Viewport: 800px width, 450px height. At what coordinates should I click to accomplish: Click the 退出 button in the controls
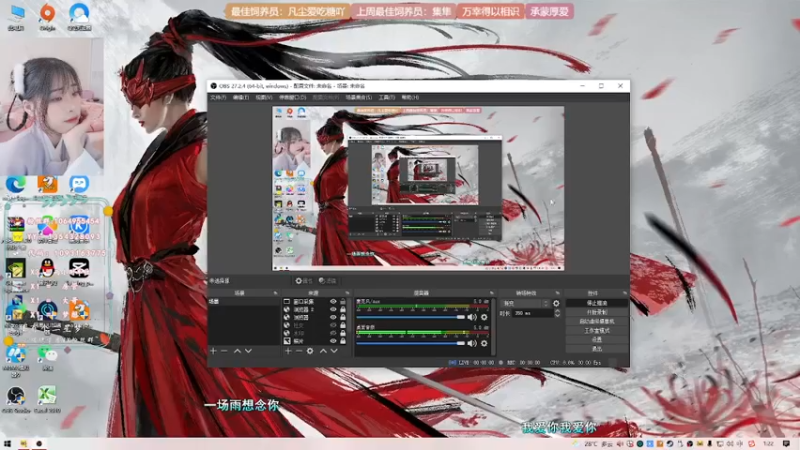(596, 349)
